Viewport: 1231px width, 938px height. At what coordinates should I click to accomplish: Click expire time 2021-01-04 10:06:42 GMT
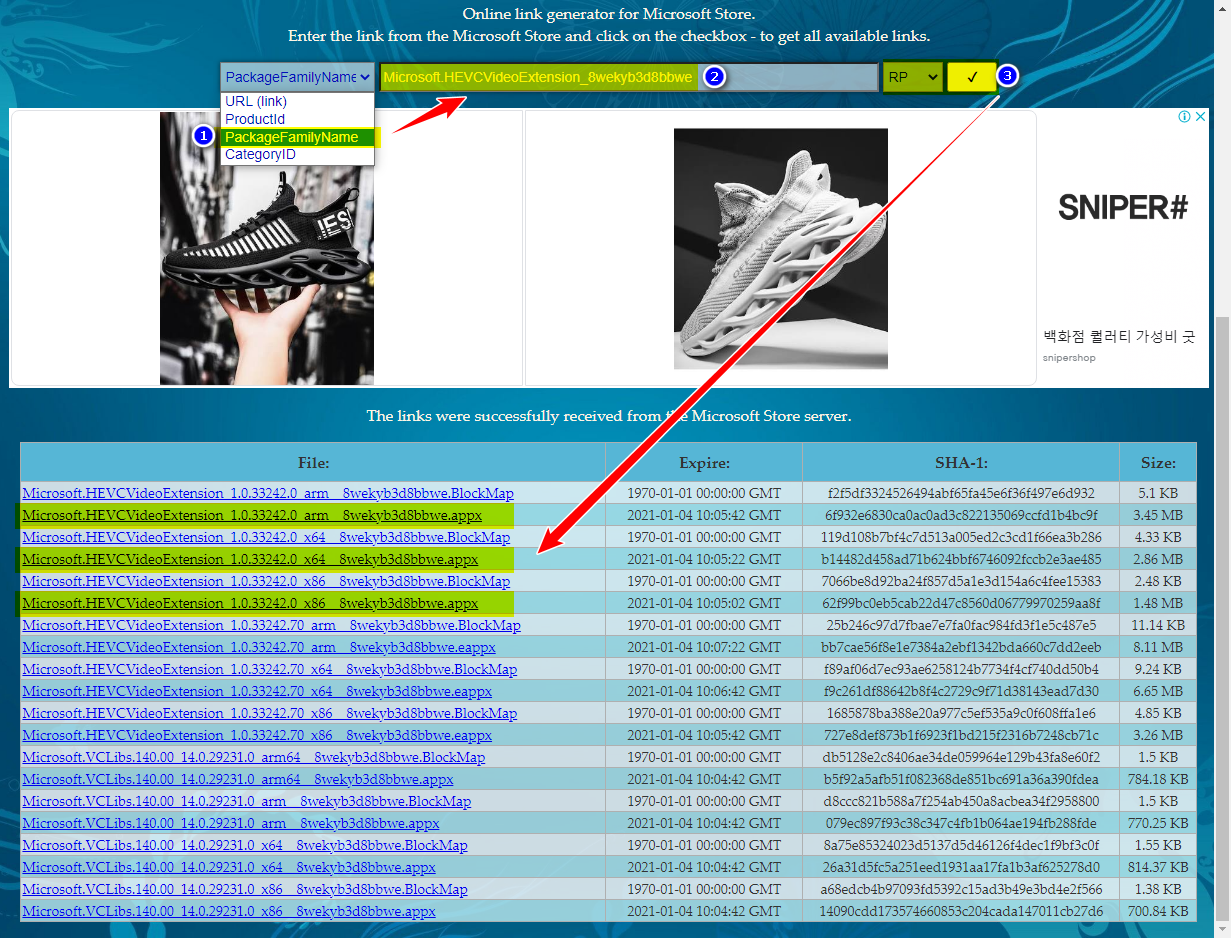pyautogui.click(x=704, y=691)
